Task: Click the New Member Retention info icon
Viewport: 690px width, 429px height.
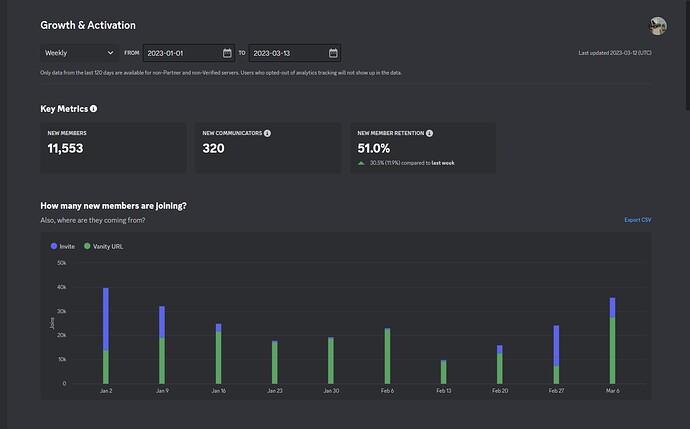Action: [429, 132]
